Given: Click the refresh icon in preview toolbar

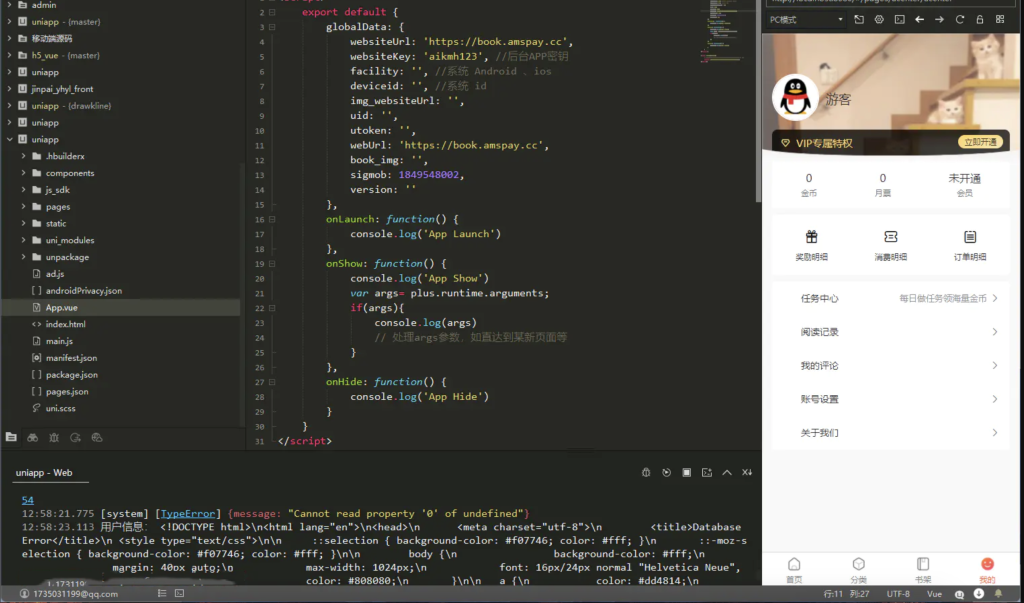Looking at the screenshot, I should point(960,20).
